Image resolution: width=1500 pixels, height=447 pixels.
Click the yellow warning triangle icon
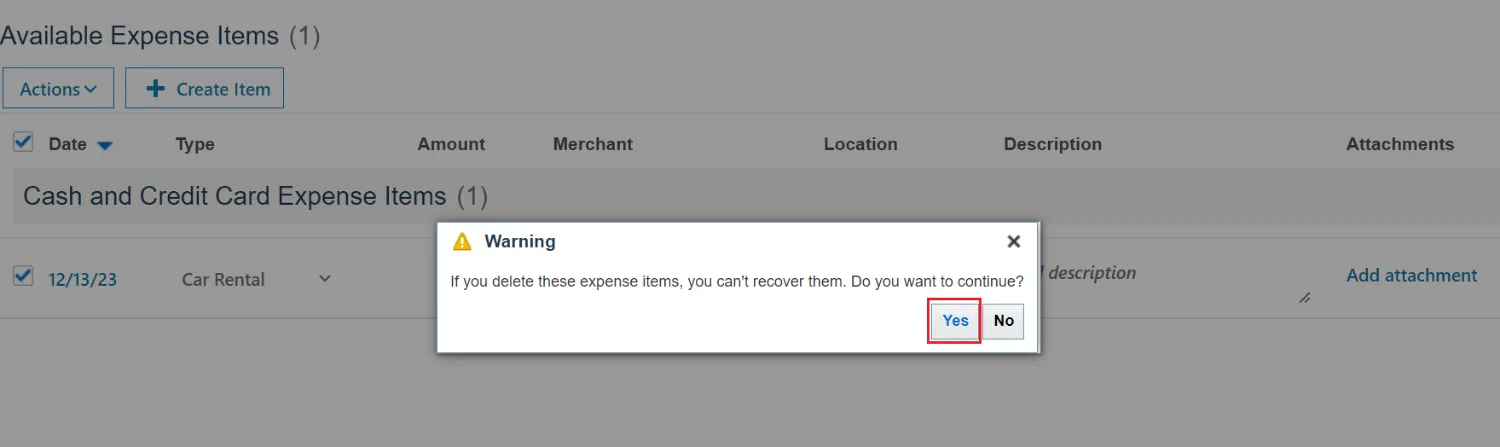click(x=461, y=242)
